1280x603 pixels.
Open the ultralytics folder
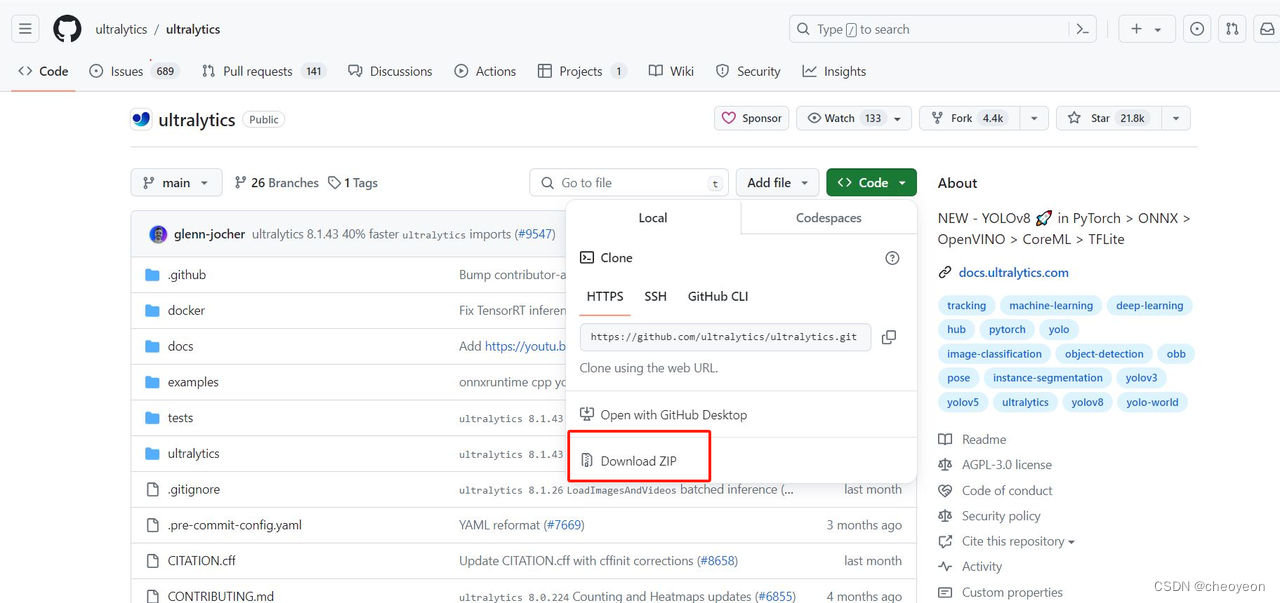pos(193,454)
